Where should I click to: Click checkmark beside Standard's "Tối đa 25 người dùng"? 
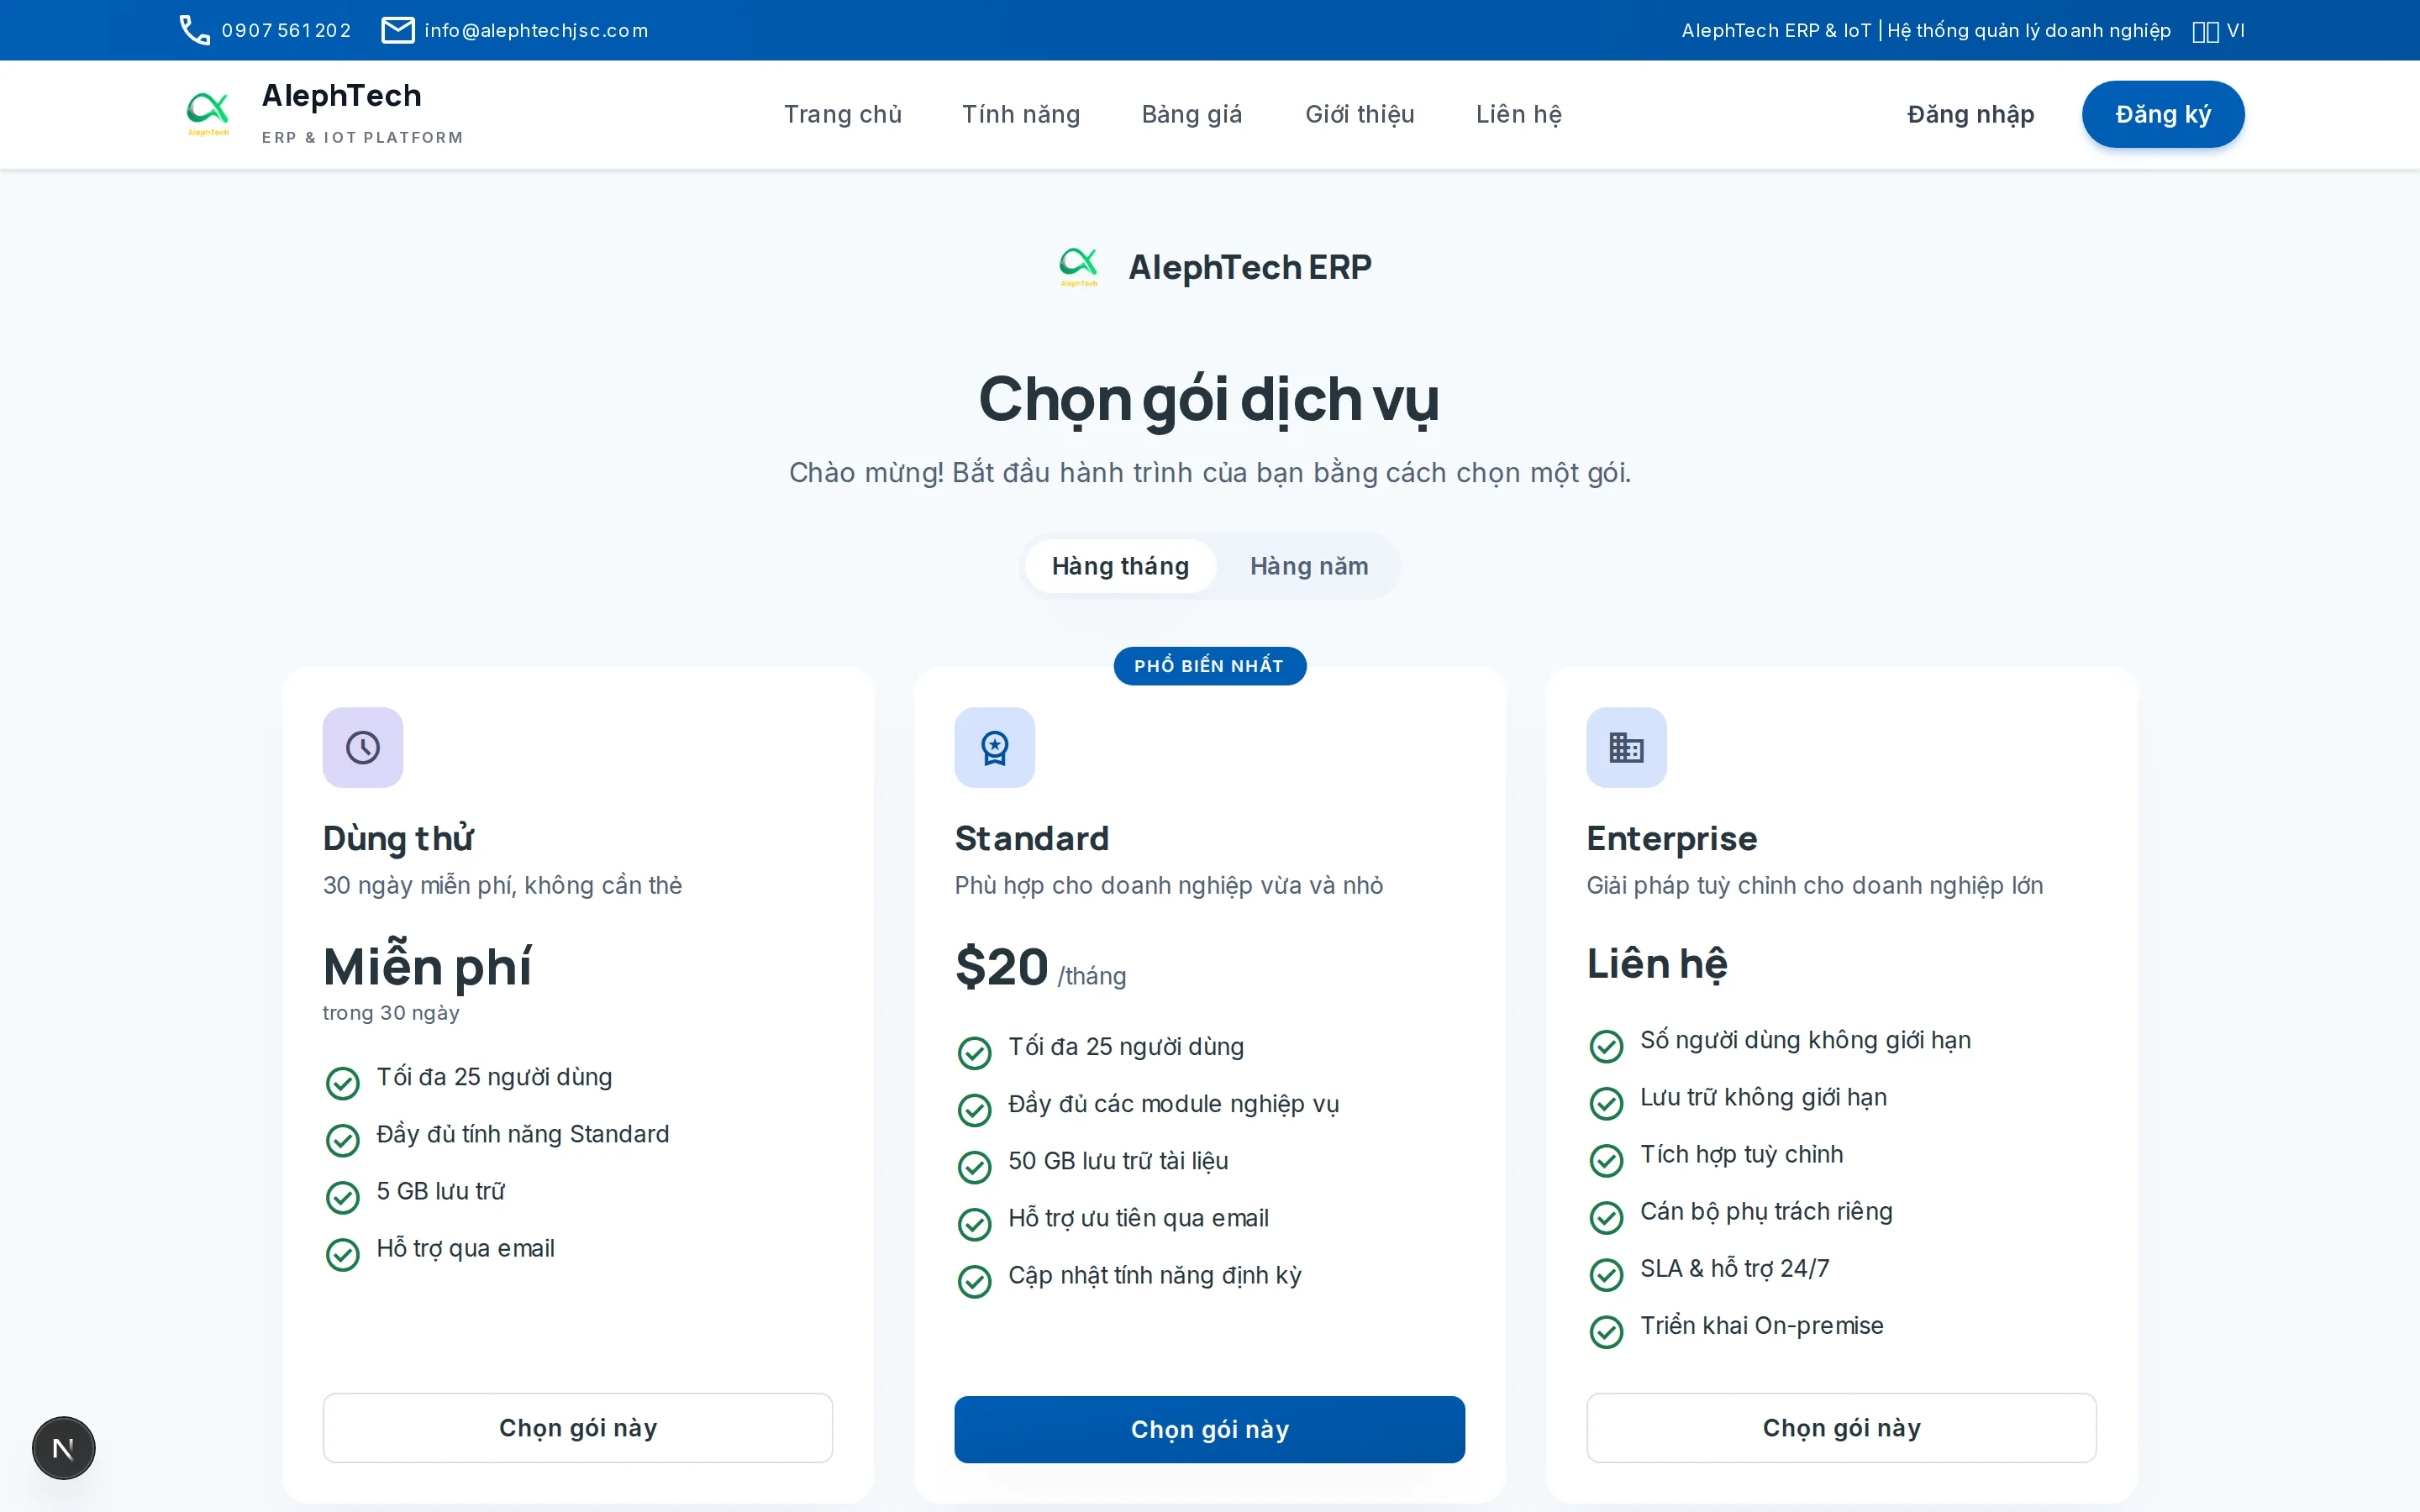click(975, 1052)
